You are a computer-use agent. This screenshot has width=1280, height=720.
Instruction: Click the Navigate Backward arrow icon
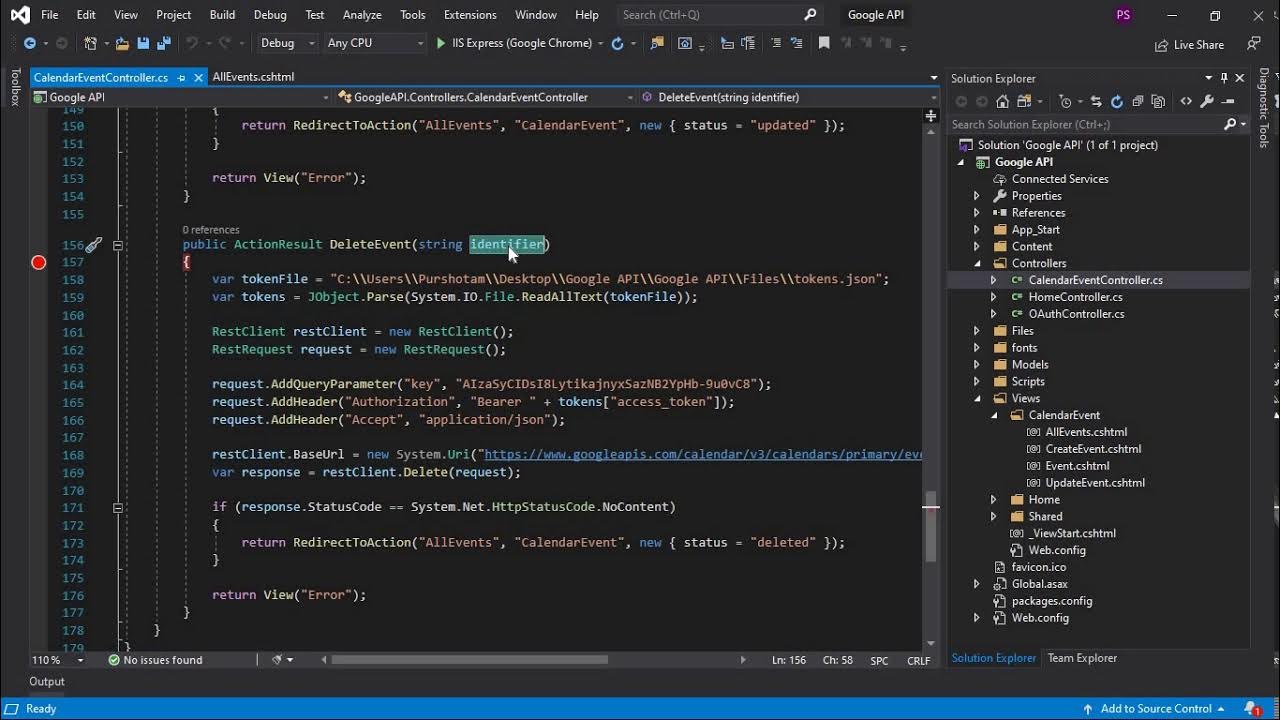point(29,43)
